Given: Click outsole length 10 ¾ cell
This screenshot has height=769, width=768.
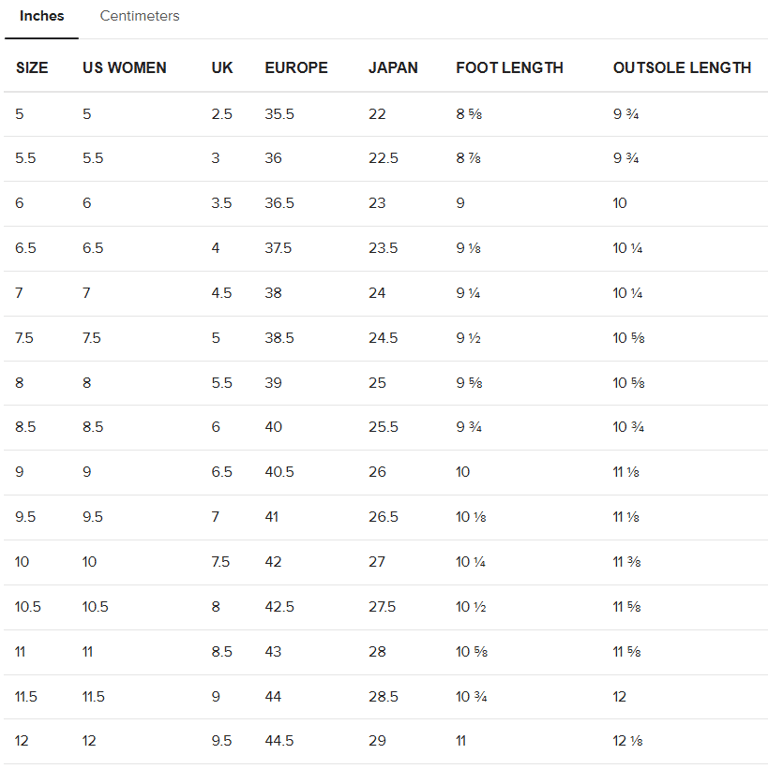Looking at the screenshot, I should [628, 427].
